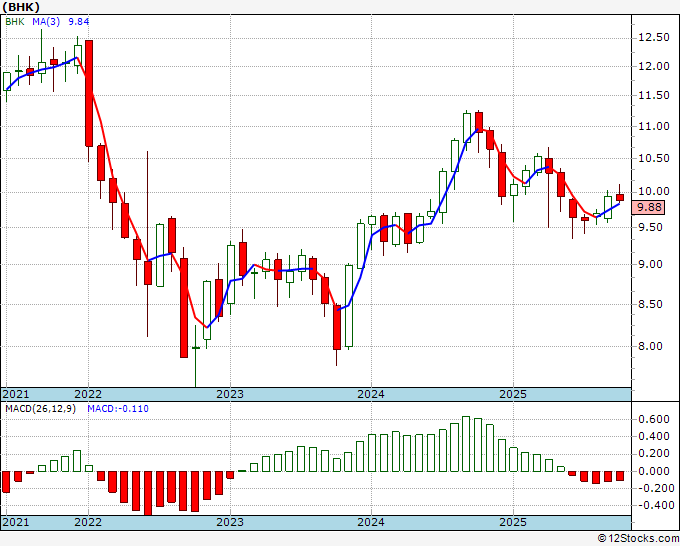Click the lowest red MACD histogram bar

148,494
